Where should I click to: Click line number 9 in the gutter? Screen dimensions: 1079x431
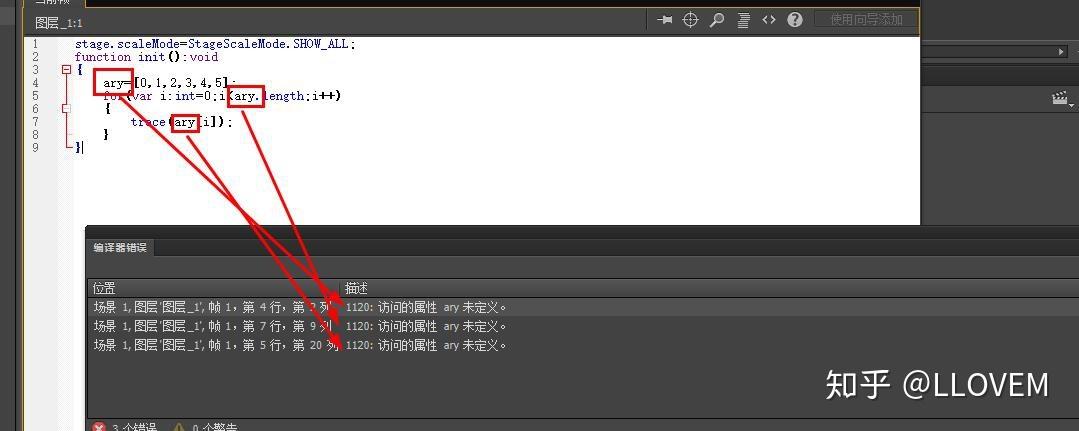pos(35,147)
